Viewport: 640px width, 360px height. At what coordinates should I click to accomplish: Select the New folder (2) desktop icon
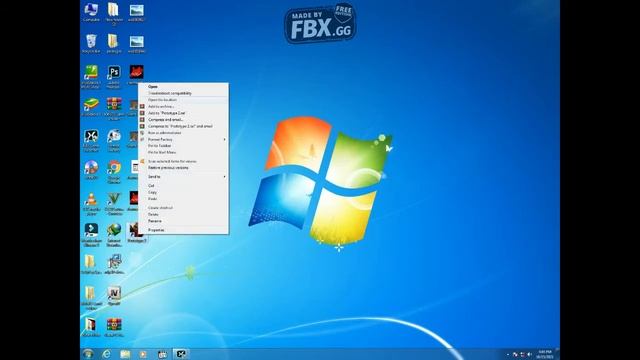point(113,14)
